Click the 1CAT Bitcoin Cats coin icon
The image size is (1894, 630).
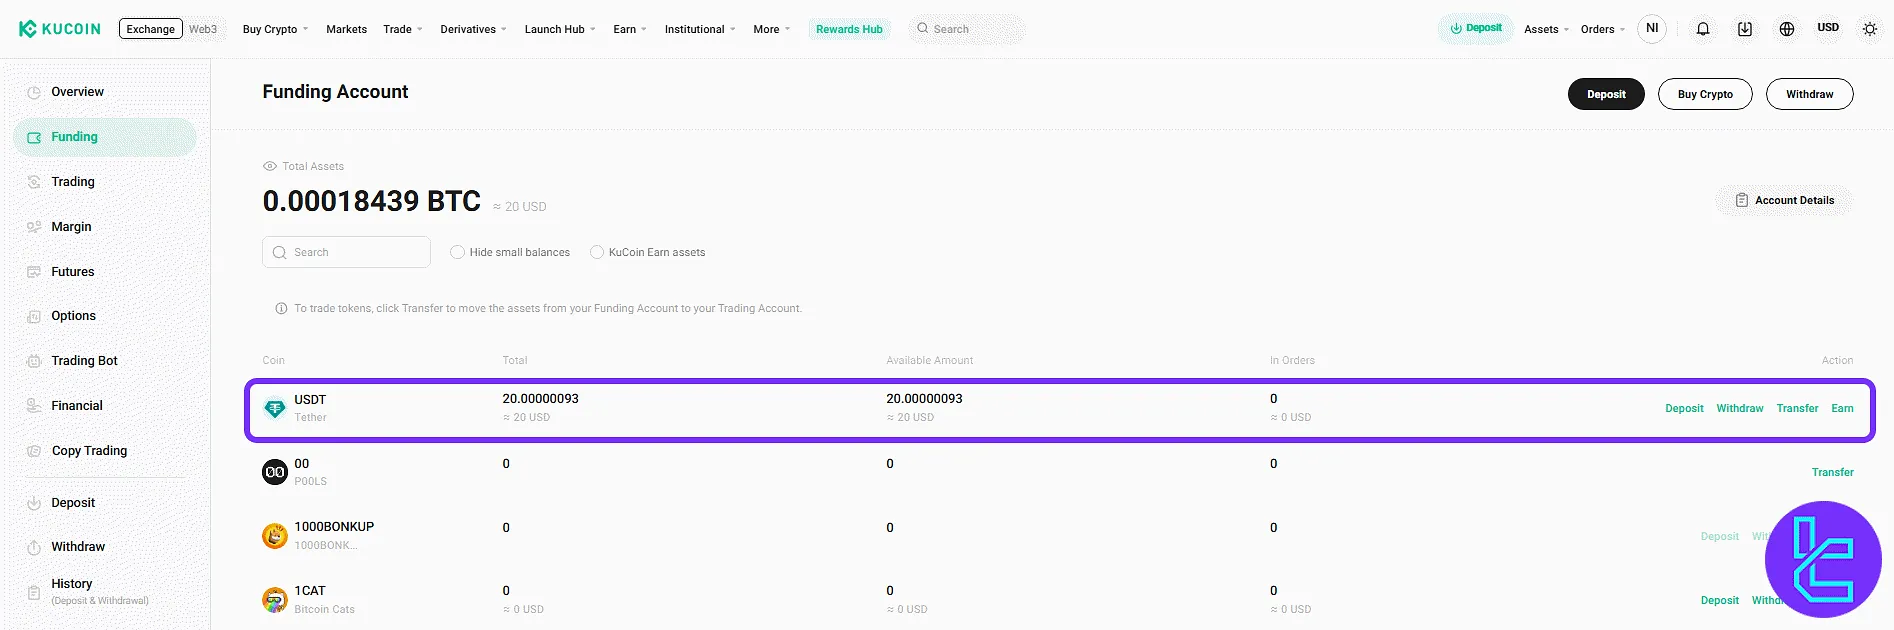275,600
